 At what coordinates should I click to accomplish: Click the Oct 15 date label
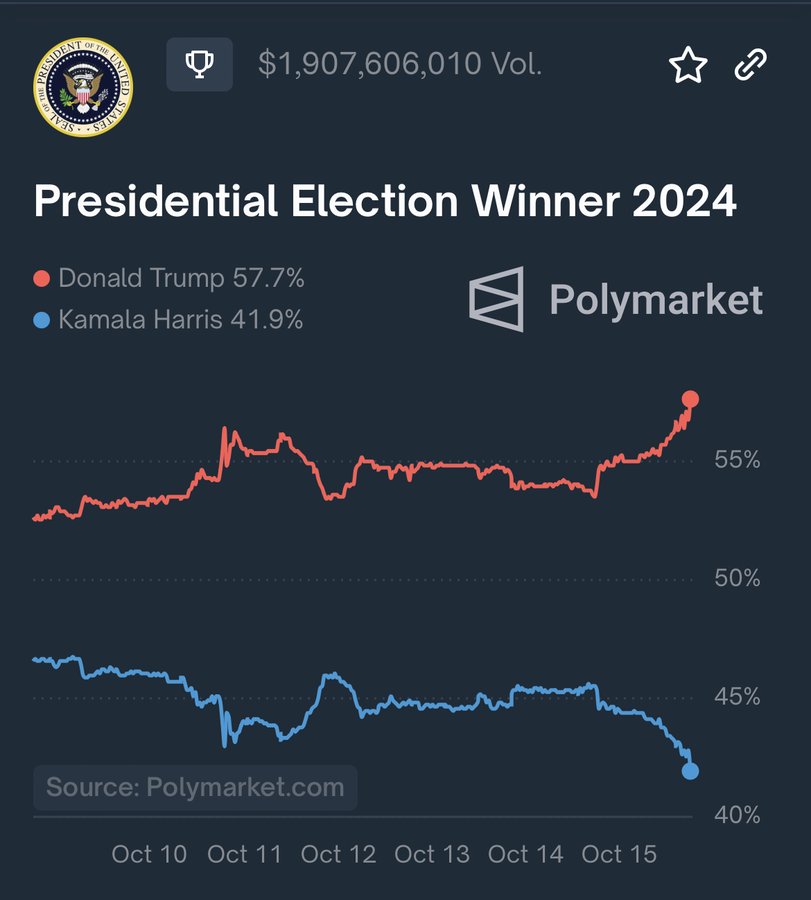tap(619, 854)
